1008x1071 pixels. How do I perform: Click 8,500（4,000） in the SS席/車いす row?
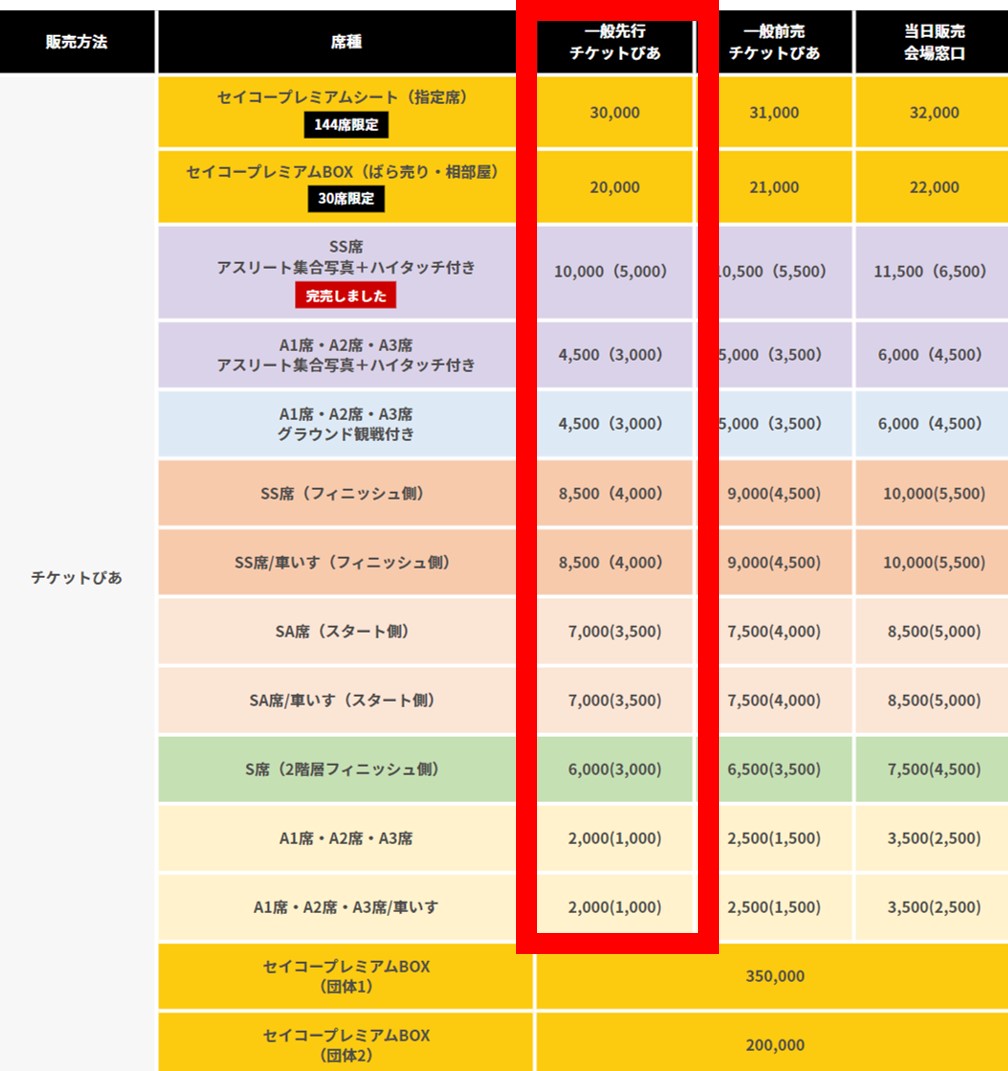pyautogui.click(x=615, y=562)
